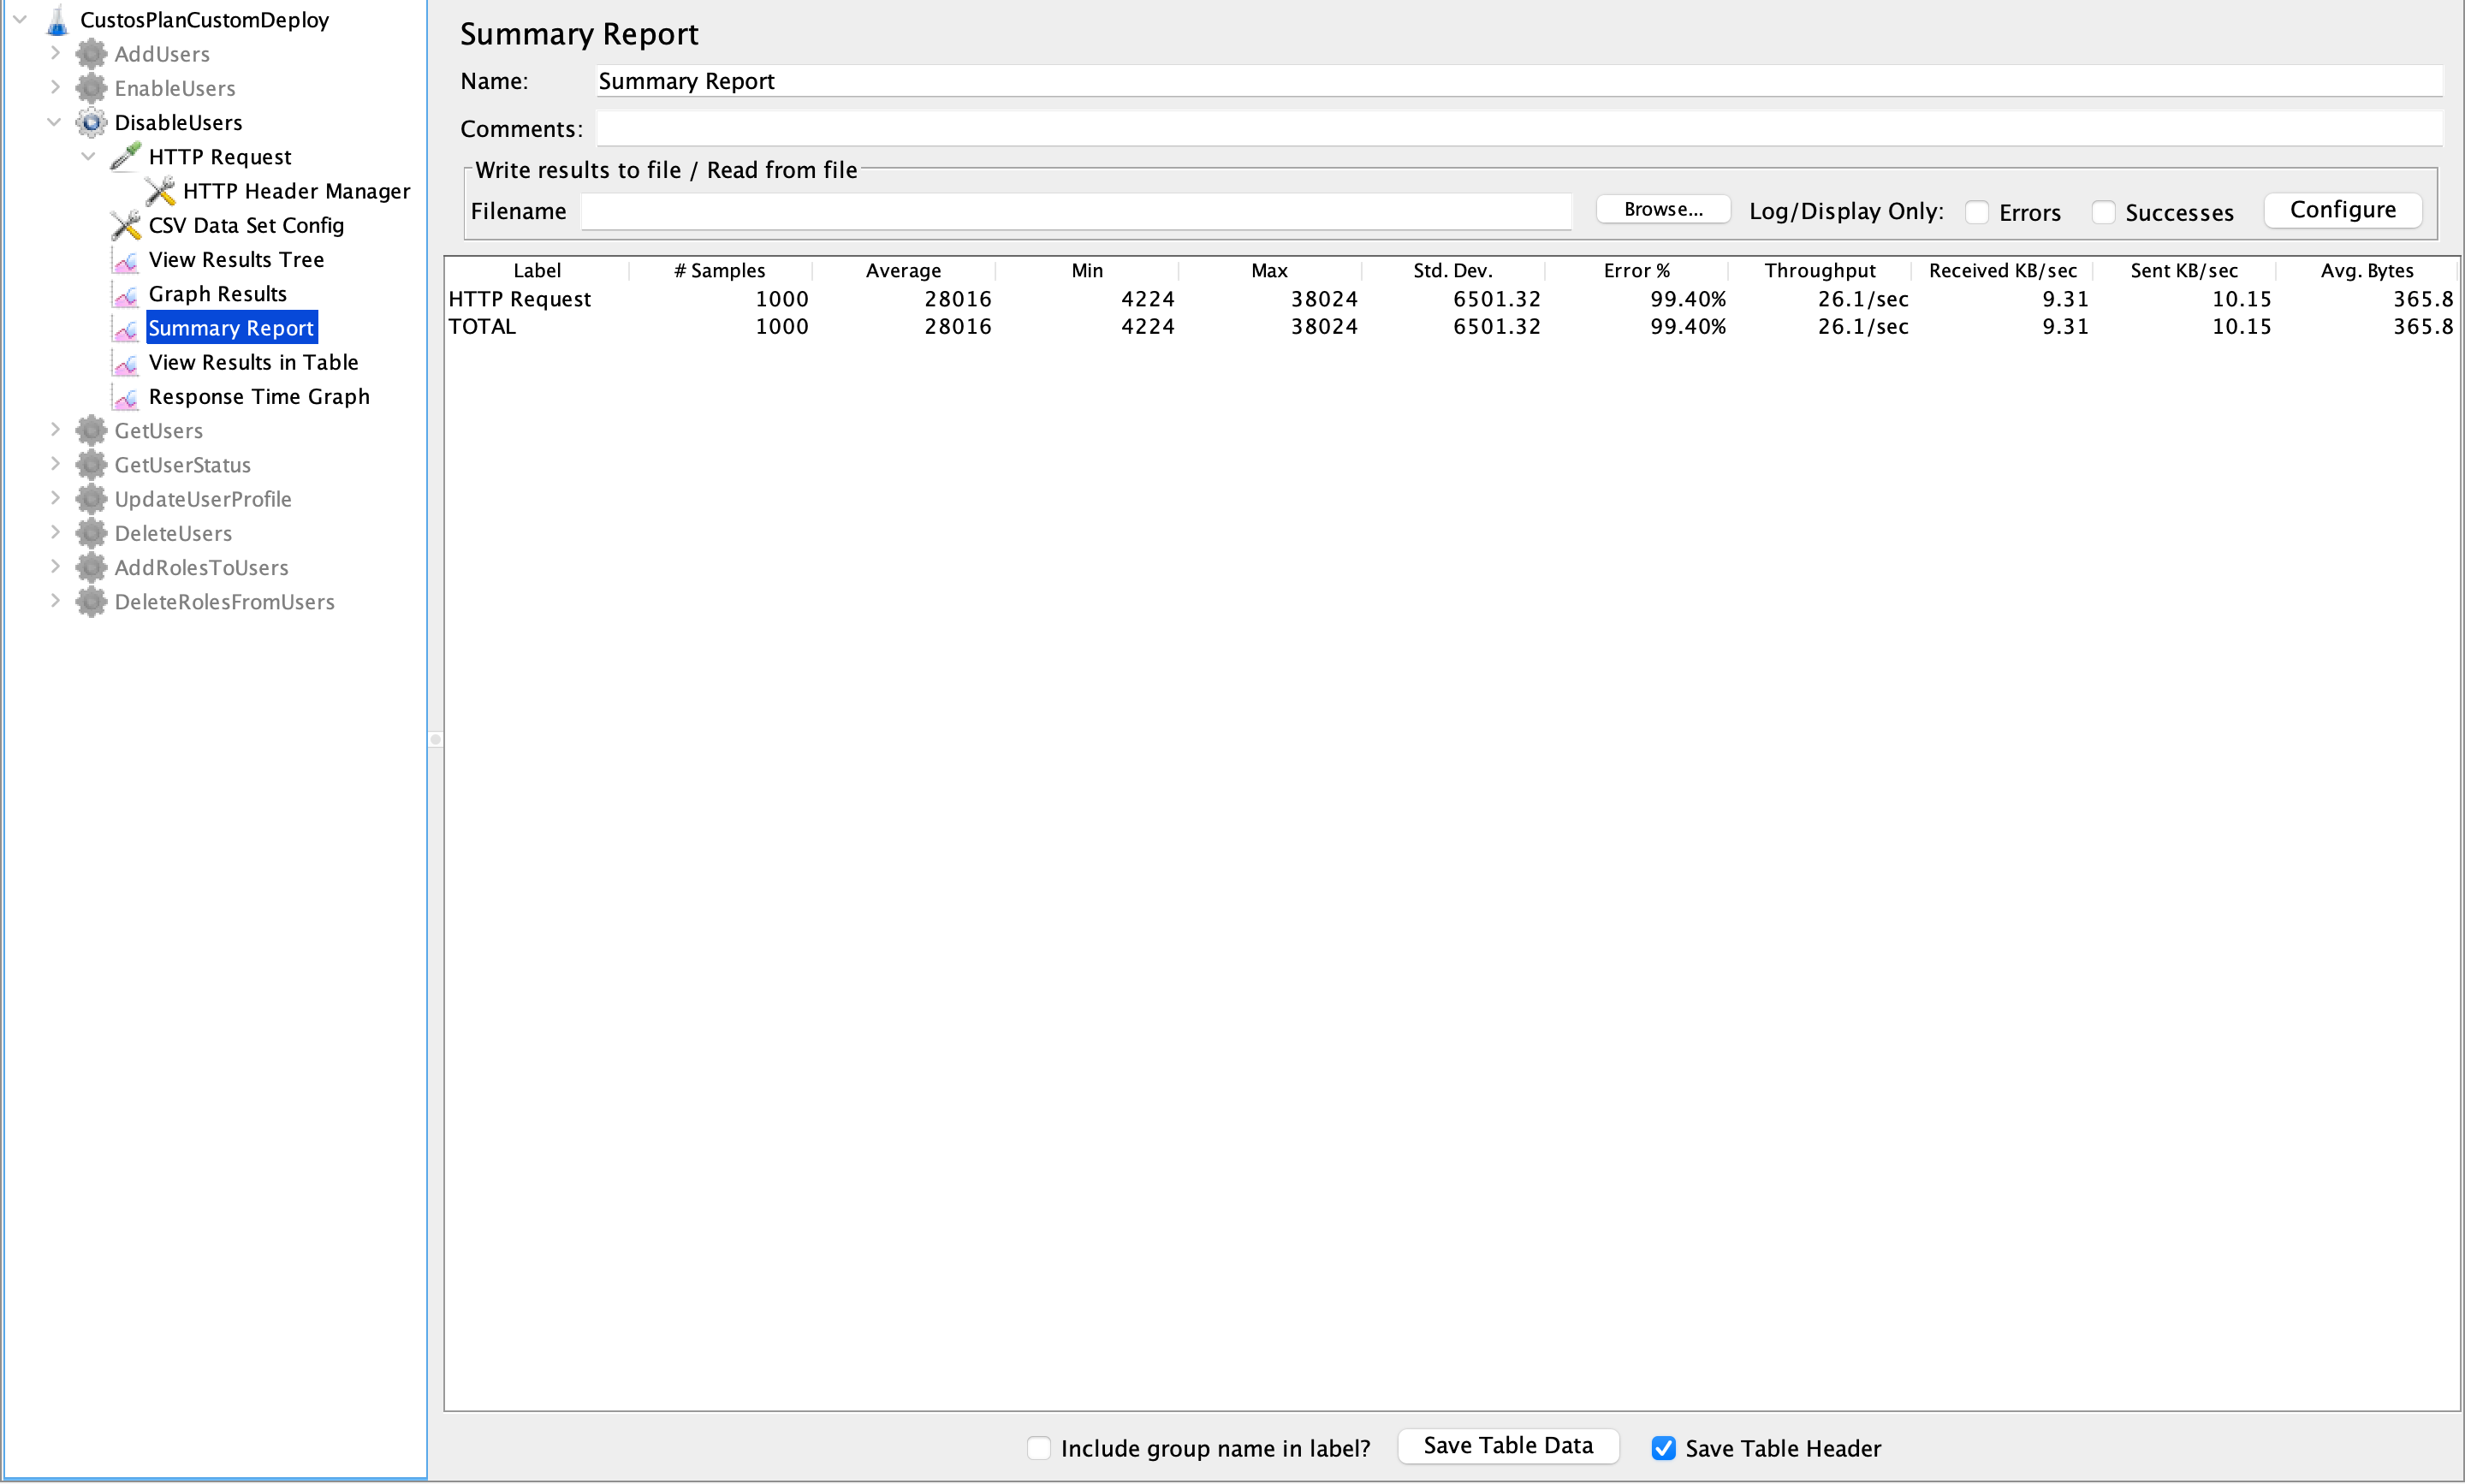Viewport: 2465px width, 1484px height.
Task: Click the Graph Results listener icon
Action: click(126, 294)
